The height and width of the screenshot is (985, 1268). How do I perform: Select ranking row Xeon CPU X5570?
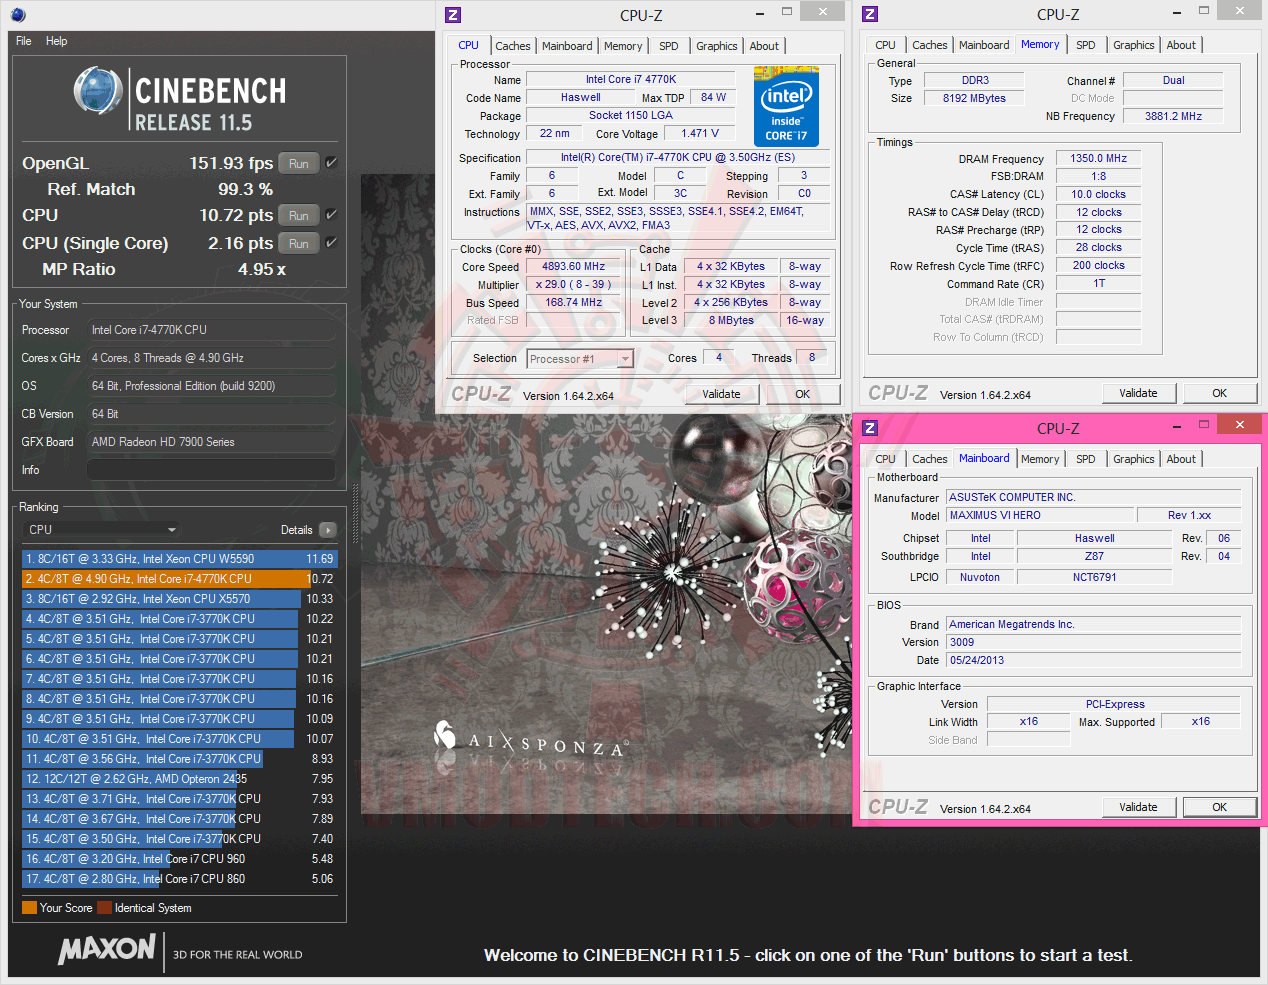coord(180,599)
